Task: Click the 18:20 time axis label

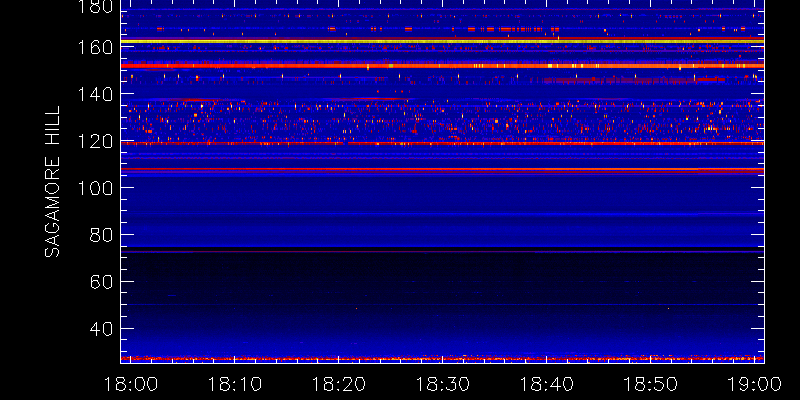Action: click(338, 384)
